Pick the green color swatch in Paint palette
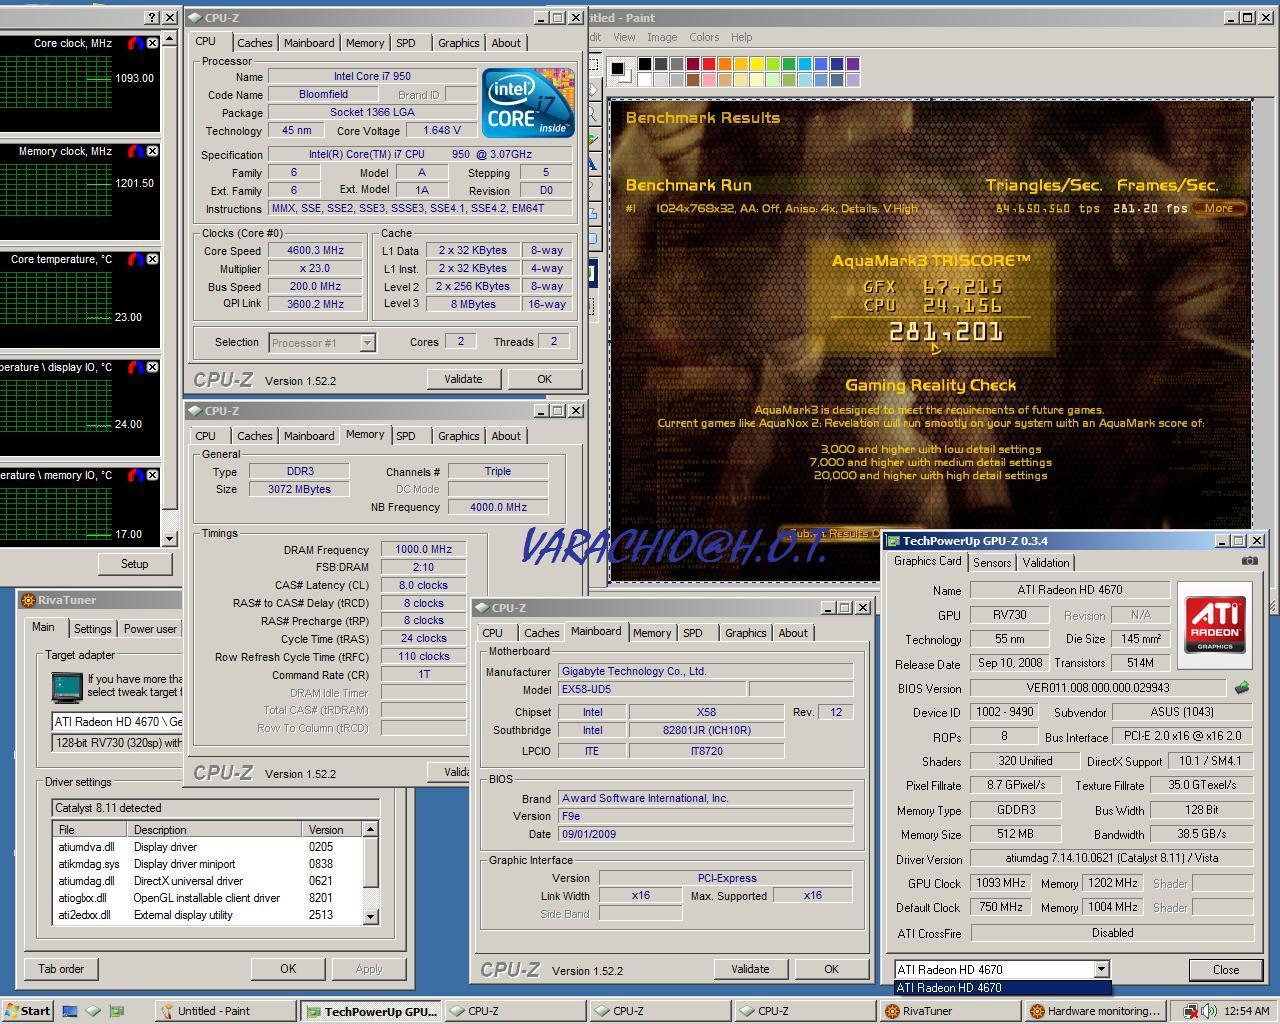Viewport: 1280px width, 1024px height. (x=789, y=64)
